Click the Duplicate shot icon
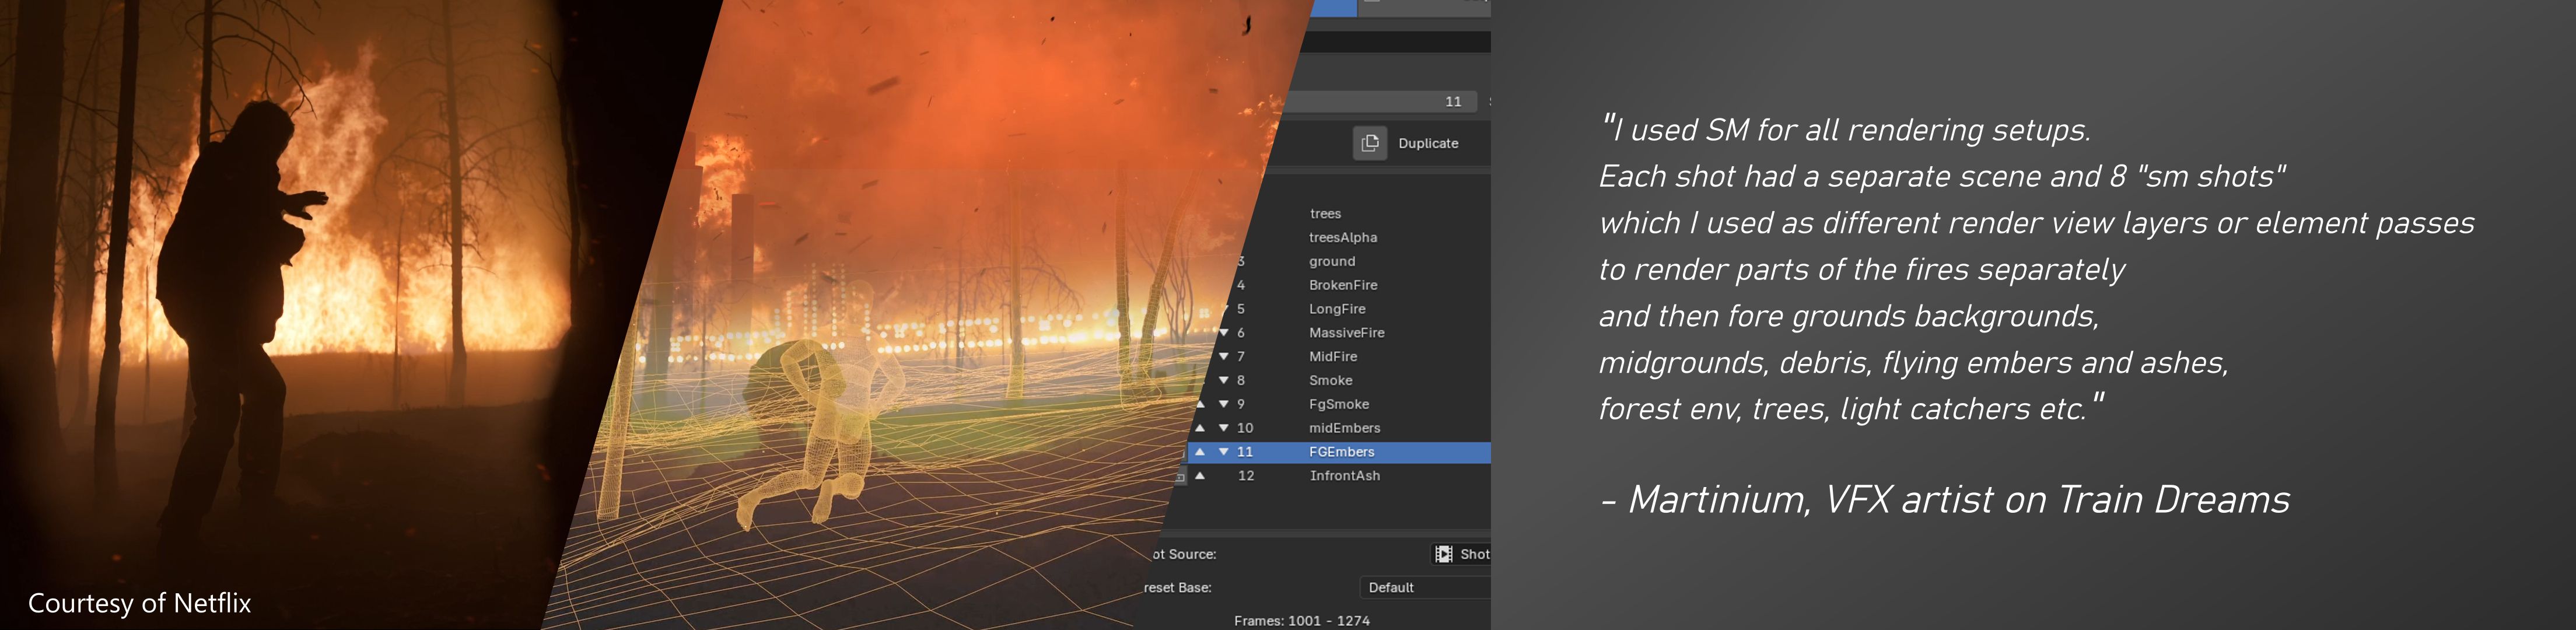Screen dimensions: 2576x630 1369,143
